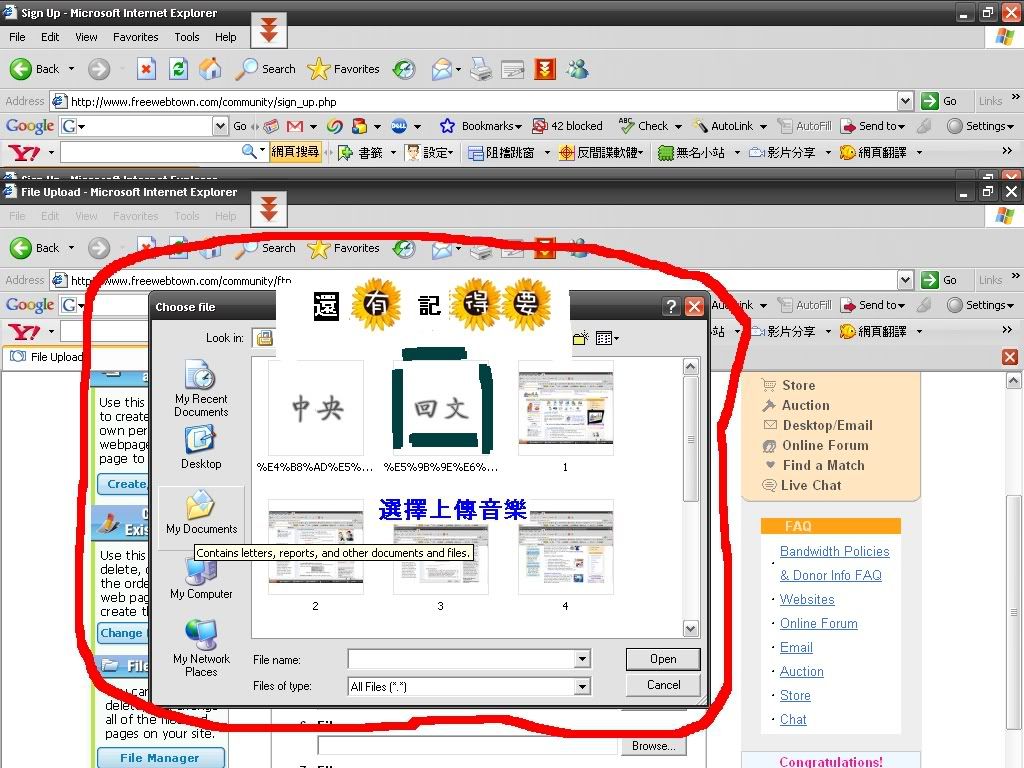Click Mail envelope icon in Sign Up window
The width and height of the screenshot is (1024, 768).
(x=442, y=69)
